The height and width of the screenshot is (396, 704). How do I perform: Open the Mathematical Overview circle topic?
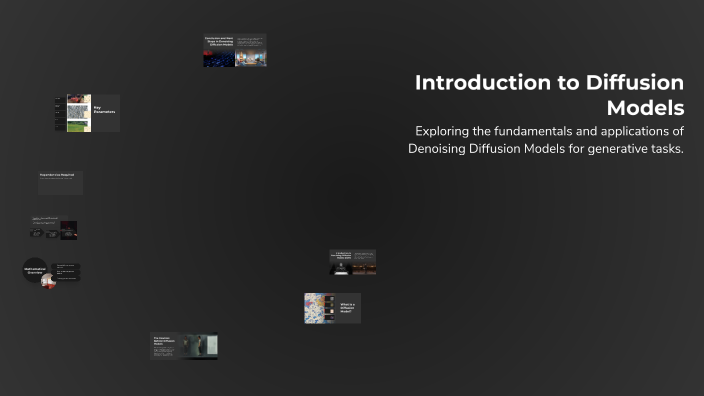point(35,270)
